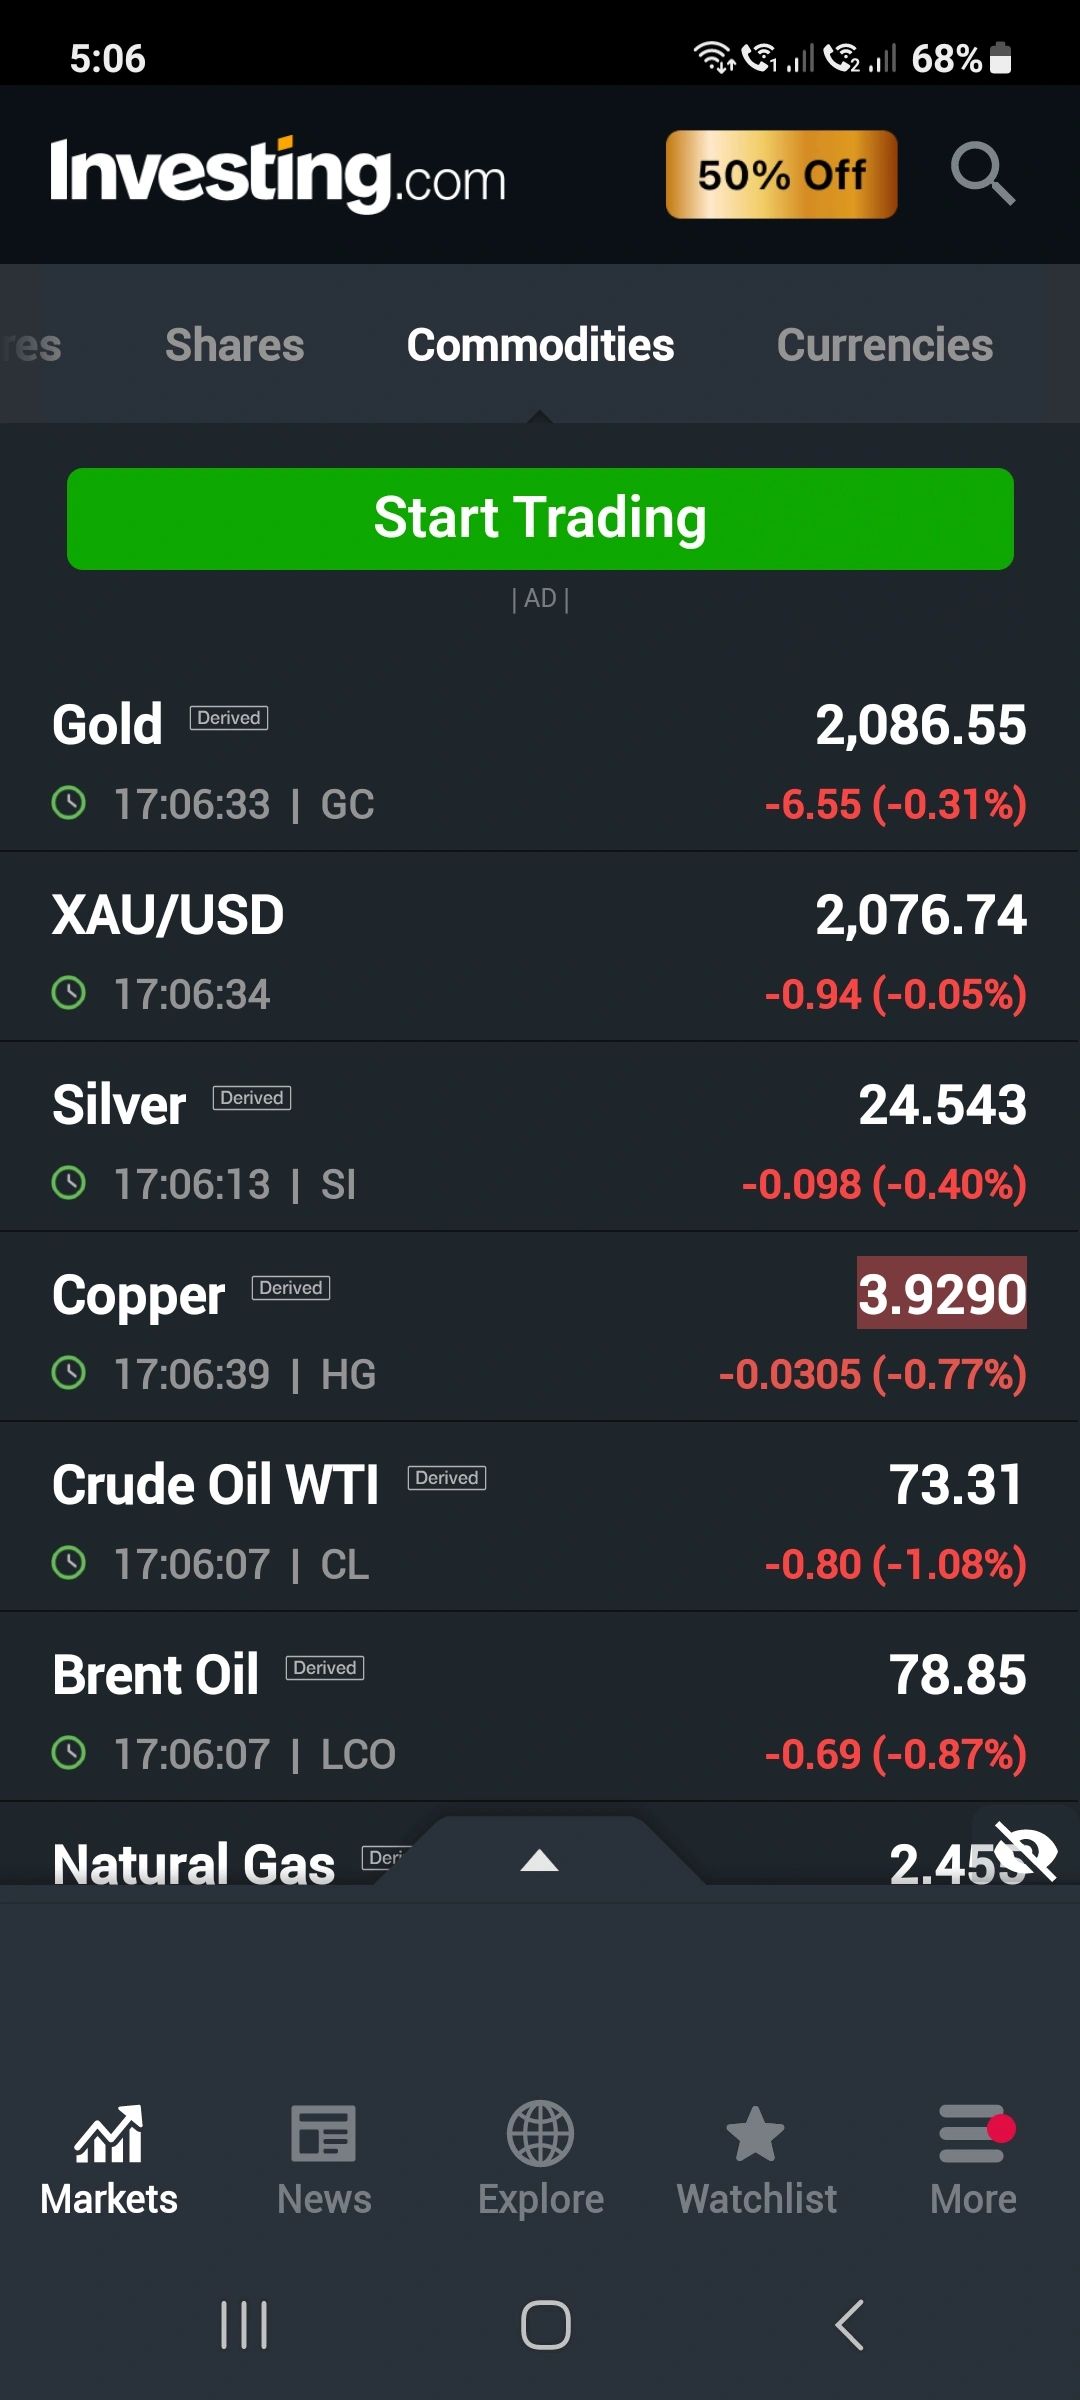
Task: Tap the Investing.com logo
Action: pyautogui.click(x=278, y=174)
